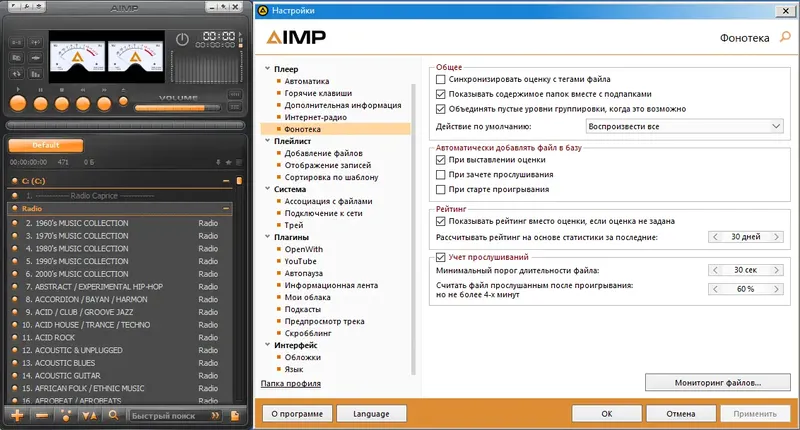The image size is (800, 430).
Task: Click the Отмена button
Action: 681,414
